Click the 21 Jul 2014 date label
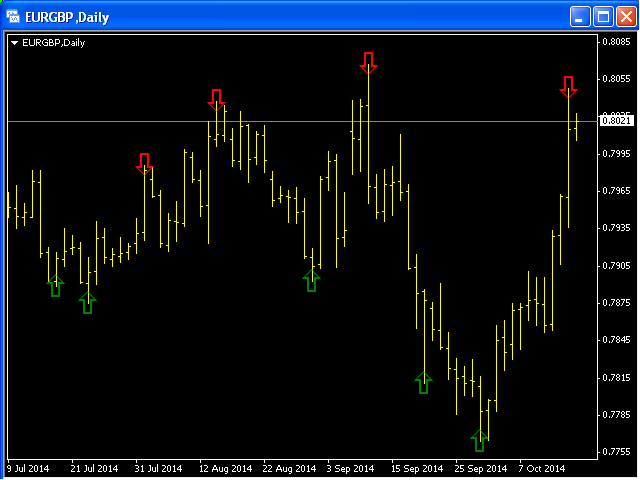The width and height of the screenshot is (640, 480). [x=94, y=469]
